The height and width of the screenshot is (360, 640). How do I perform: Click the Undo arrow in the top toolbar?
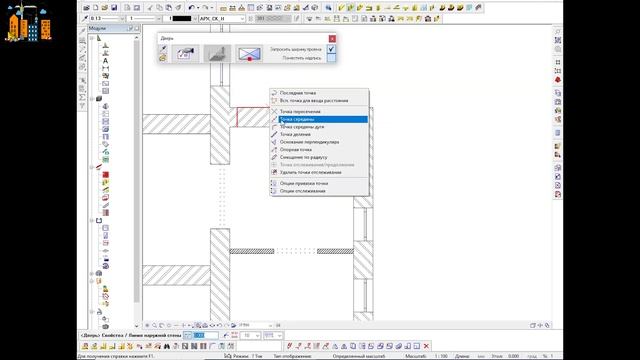(191, 8)
